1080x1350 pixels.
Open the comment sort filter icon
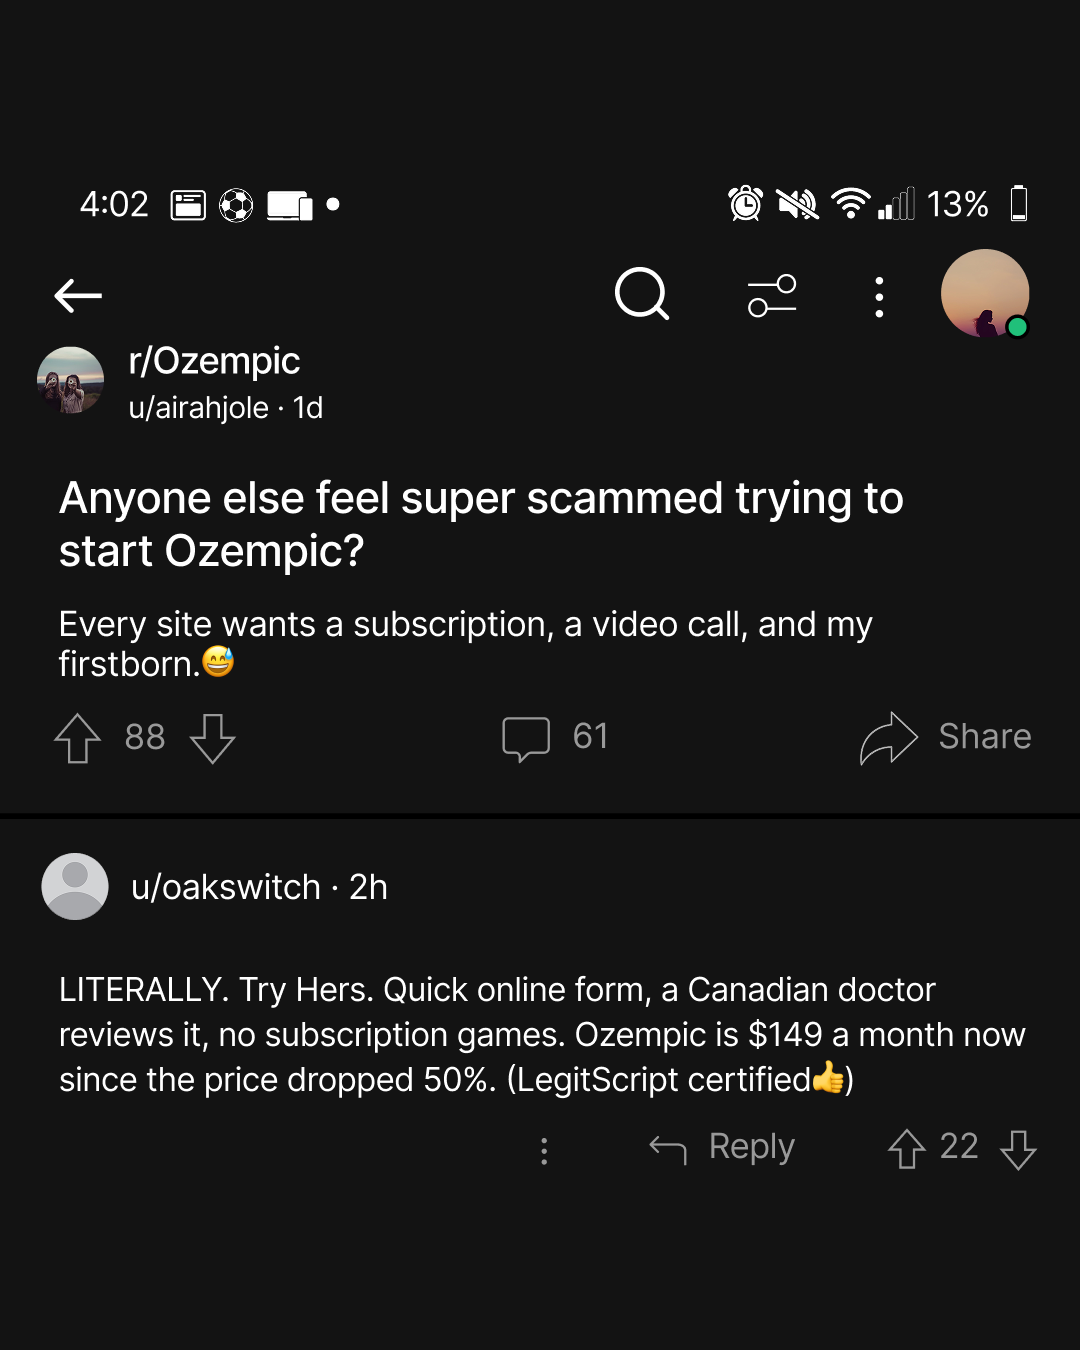tap(772, 296)
